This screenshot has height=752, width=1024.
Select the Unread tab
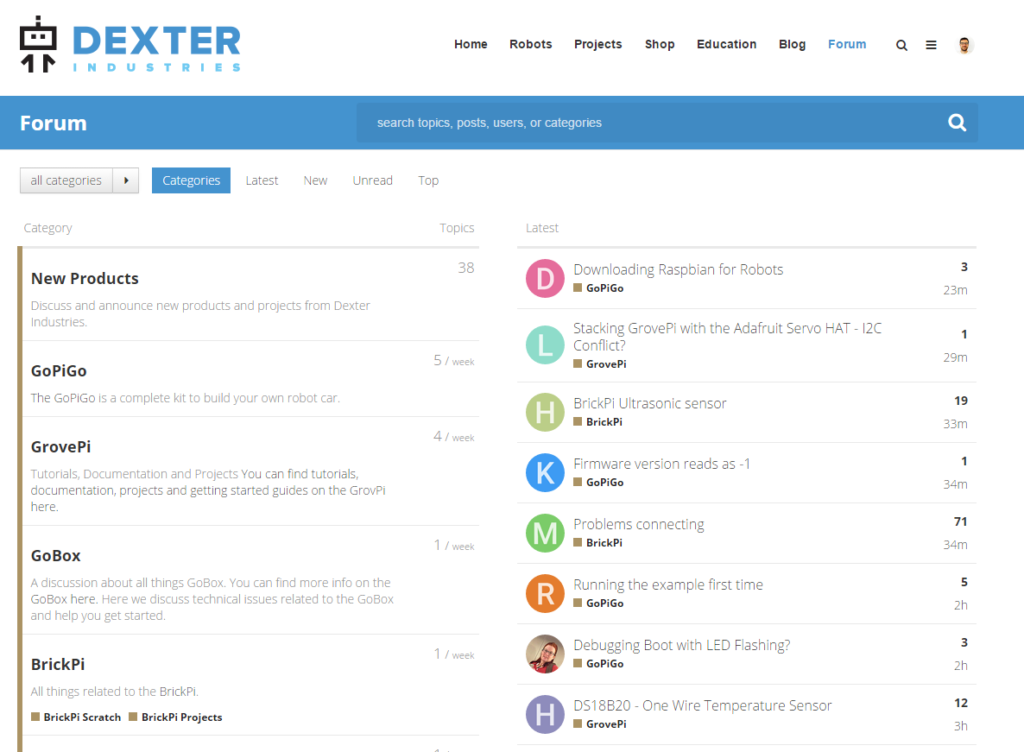click(x=372, y=181)
